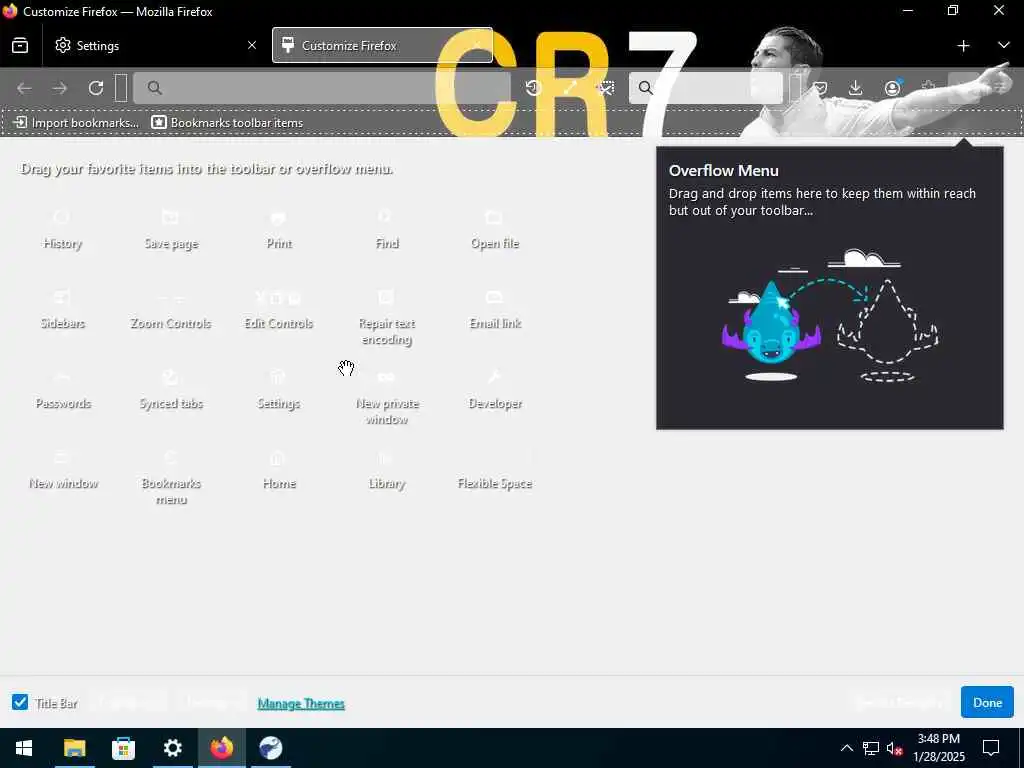Click the muted volume tray icon

(894, 748)
